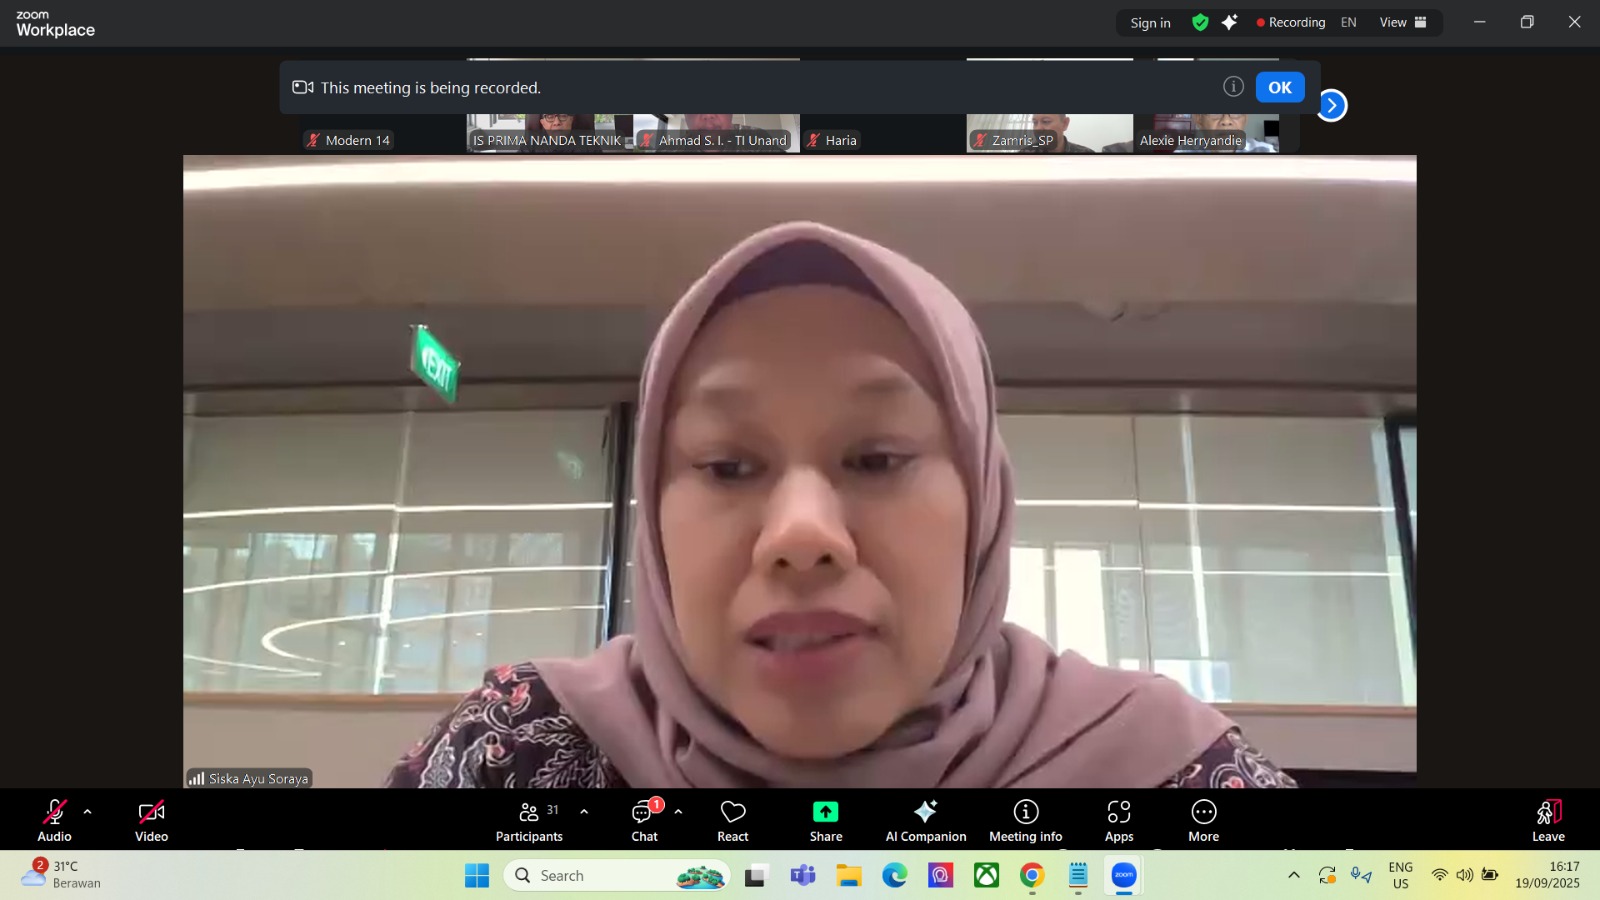Click the green encryption shield icon
The height and width of the screenshot is (900, 1600).
click(1200, 22)
